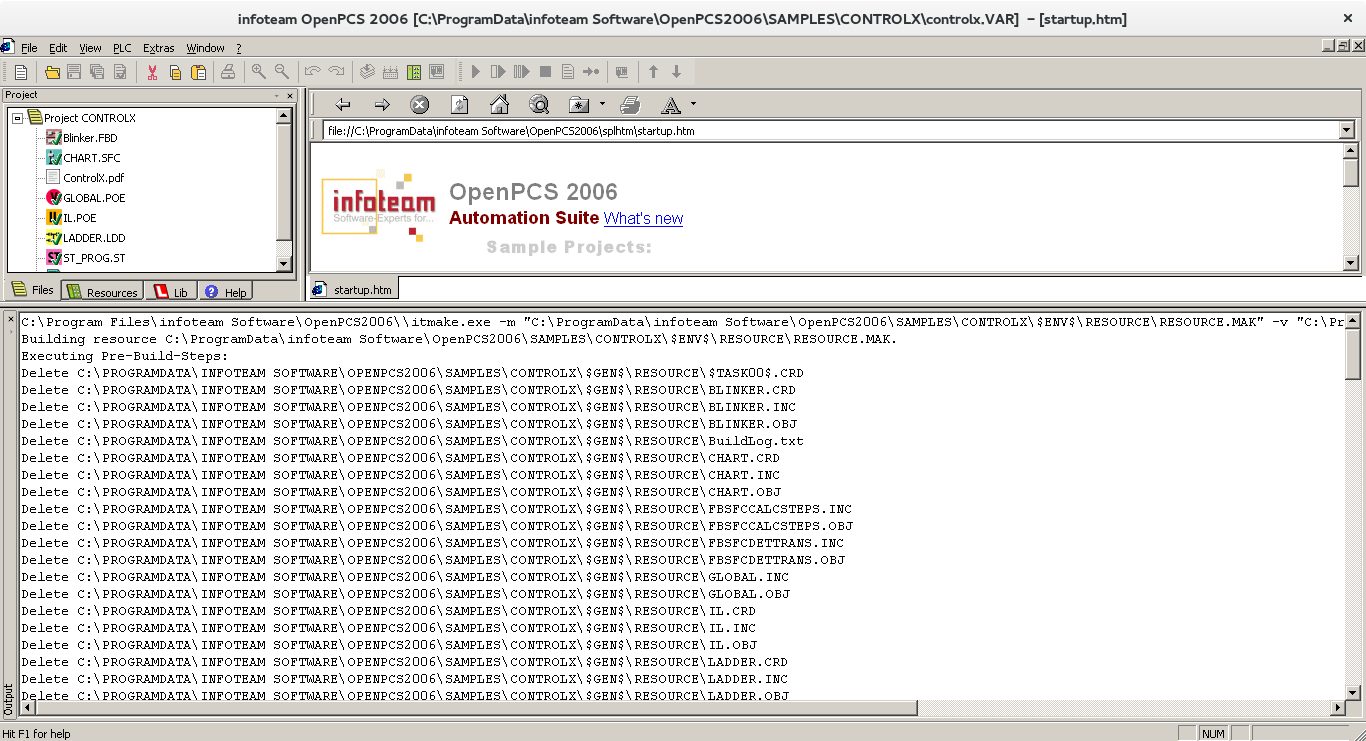Screen dimensions: 1366x741
Task: Open the ? help menu
Action: point(238,48)
